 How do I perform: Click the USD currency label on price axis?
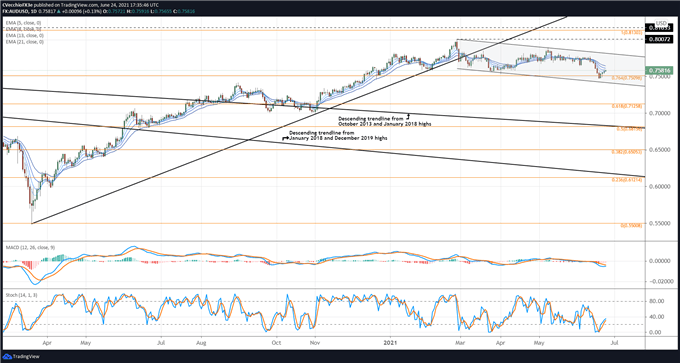click(x=661, y=23)
